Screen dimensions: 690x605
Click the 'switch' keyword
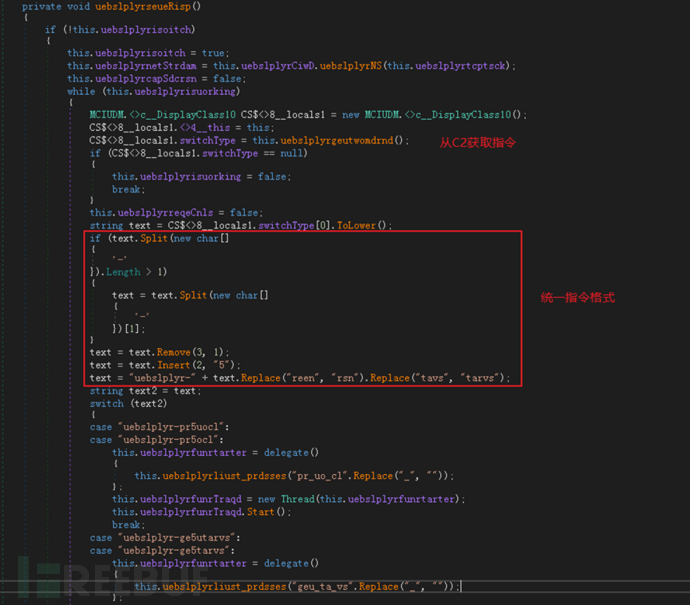click(106, 403)
